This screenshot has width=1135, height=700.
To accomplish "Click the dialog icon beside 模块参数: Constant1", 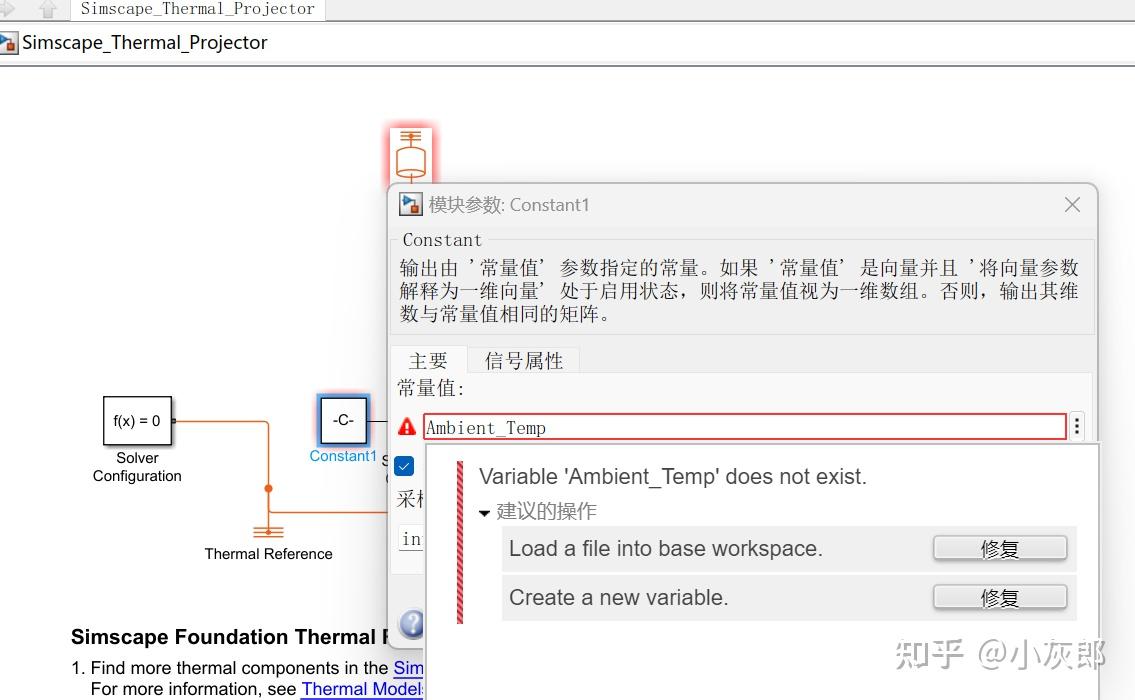I will [x=410, y=204].
